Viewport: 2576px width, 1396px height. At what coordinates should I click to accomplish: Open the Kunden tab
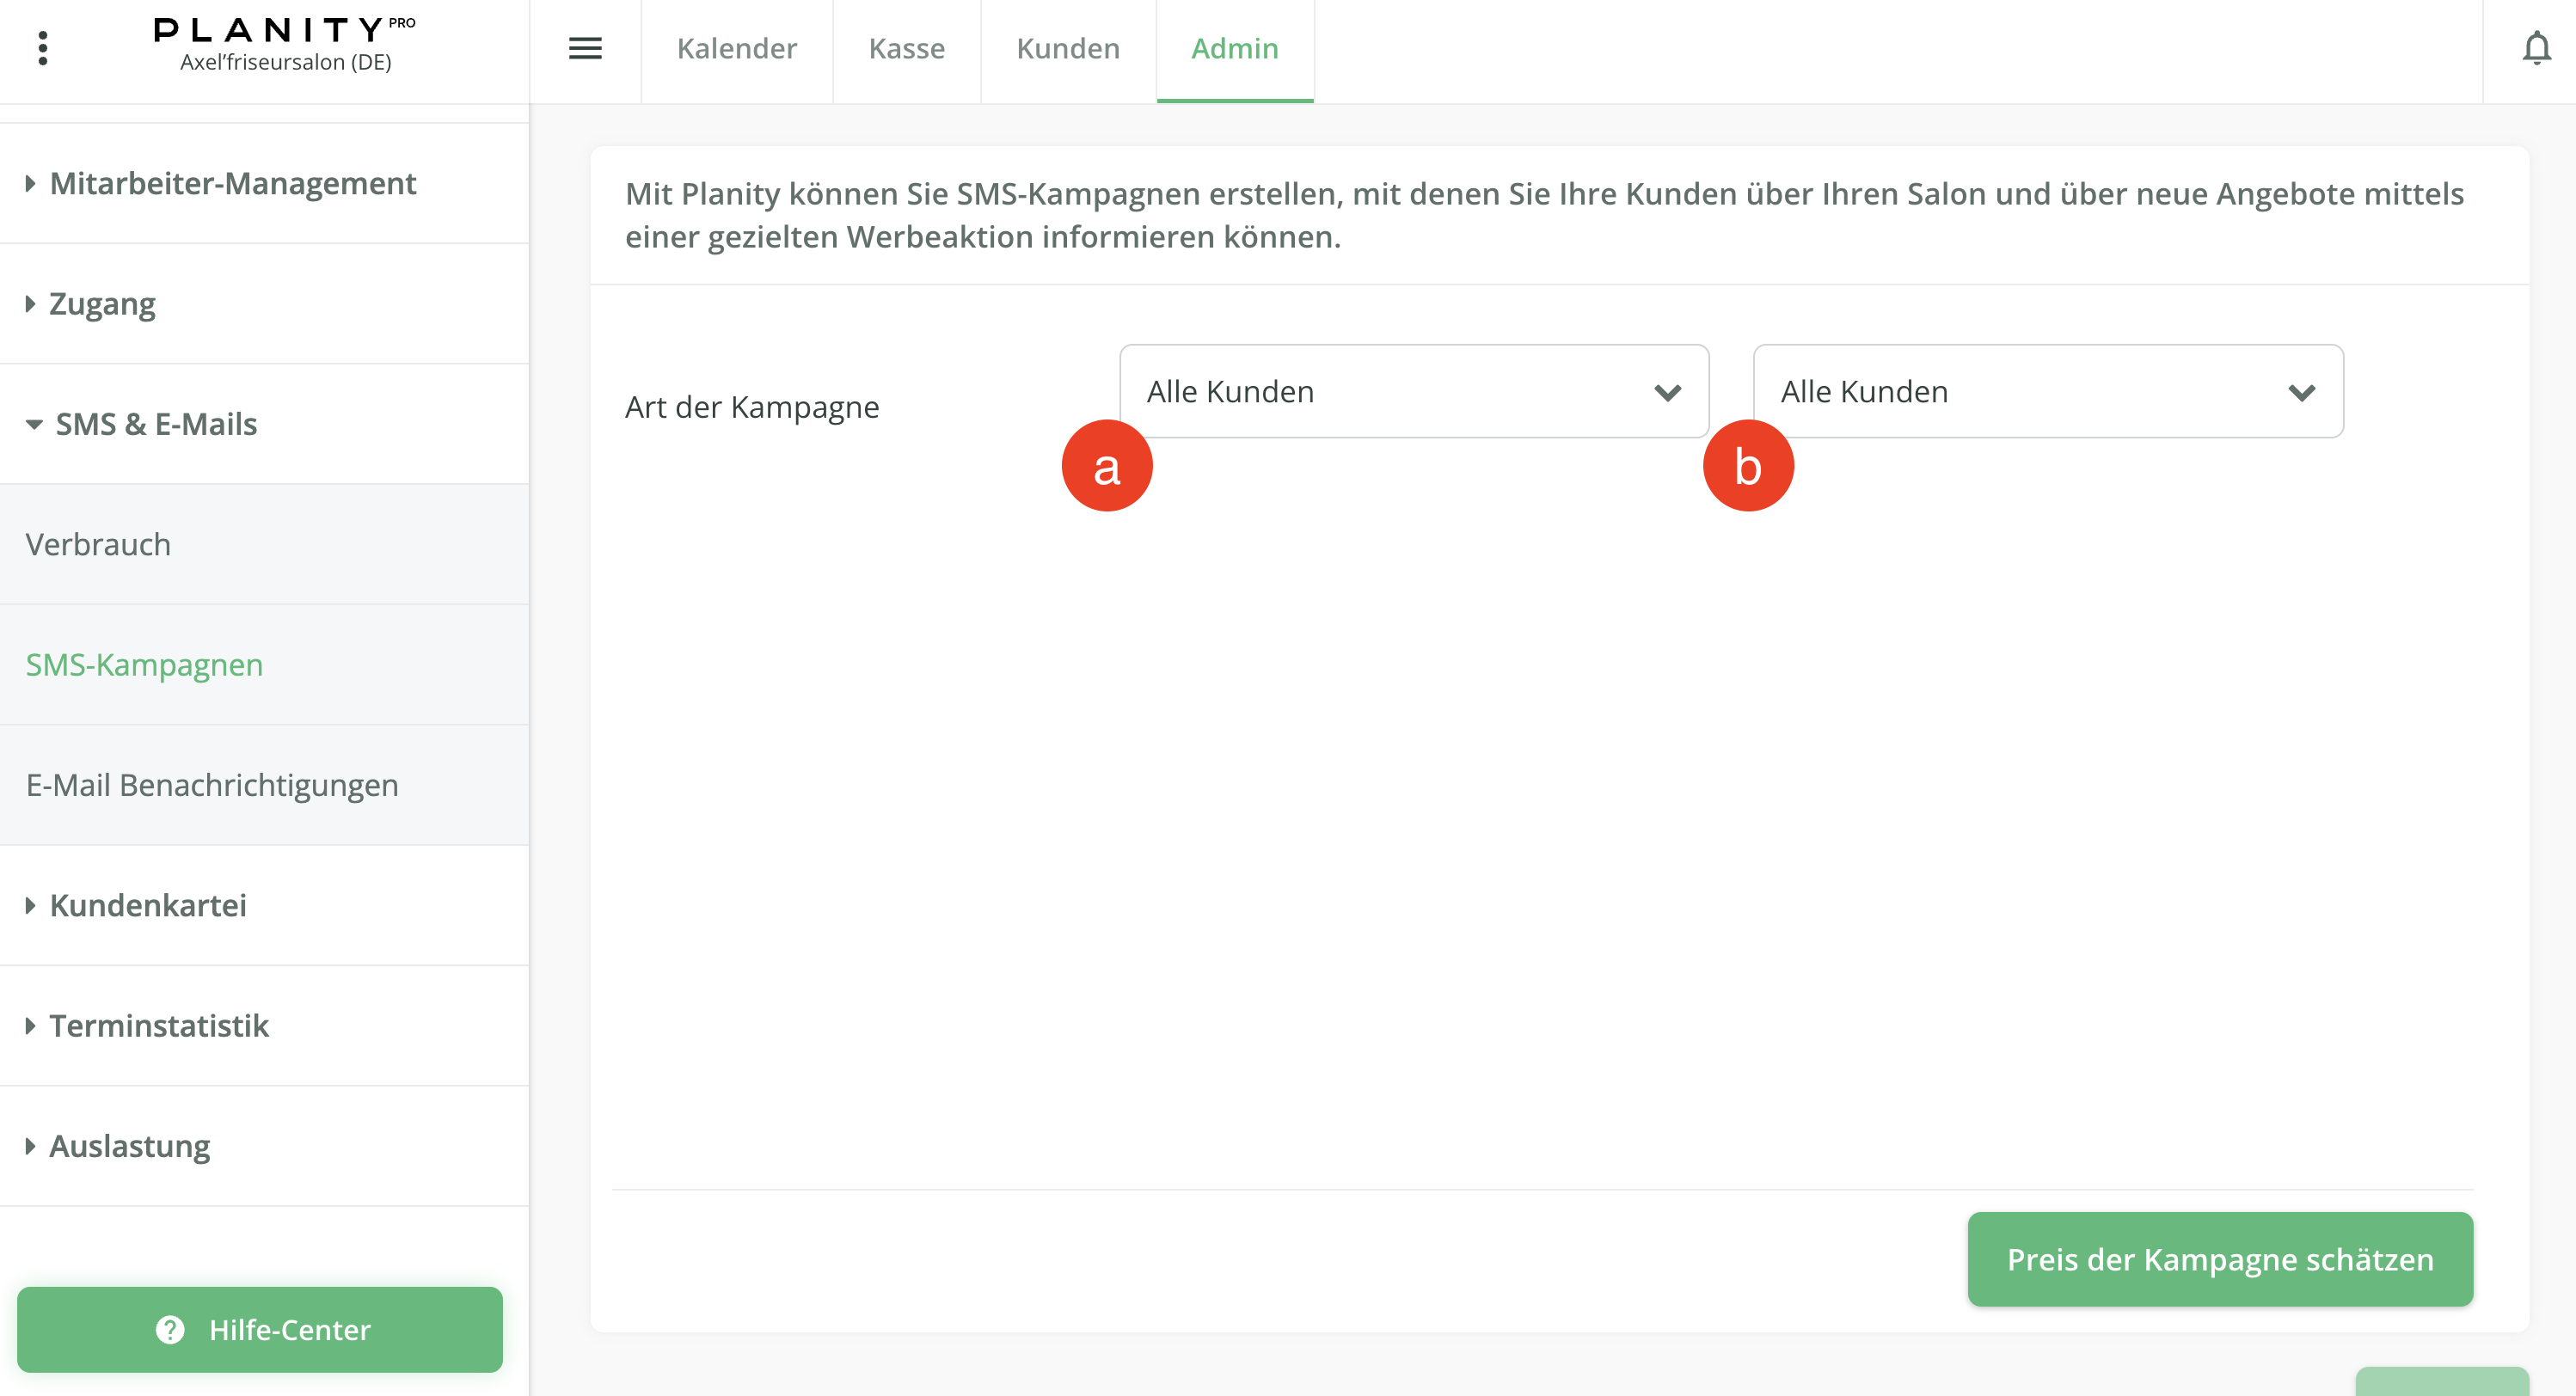pyautogui.click(x=1067, y=48)
